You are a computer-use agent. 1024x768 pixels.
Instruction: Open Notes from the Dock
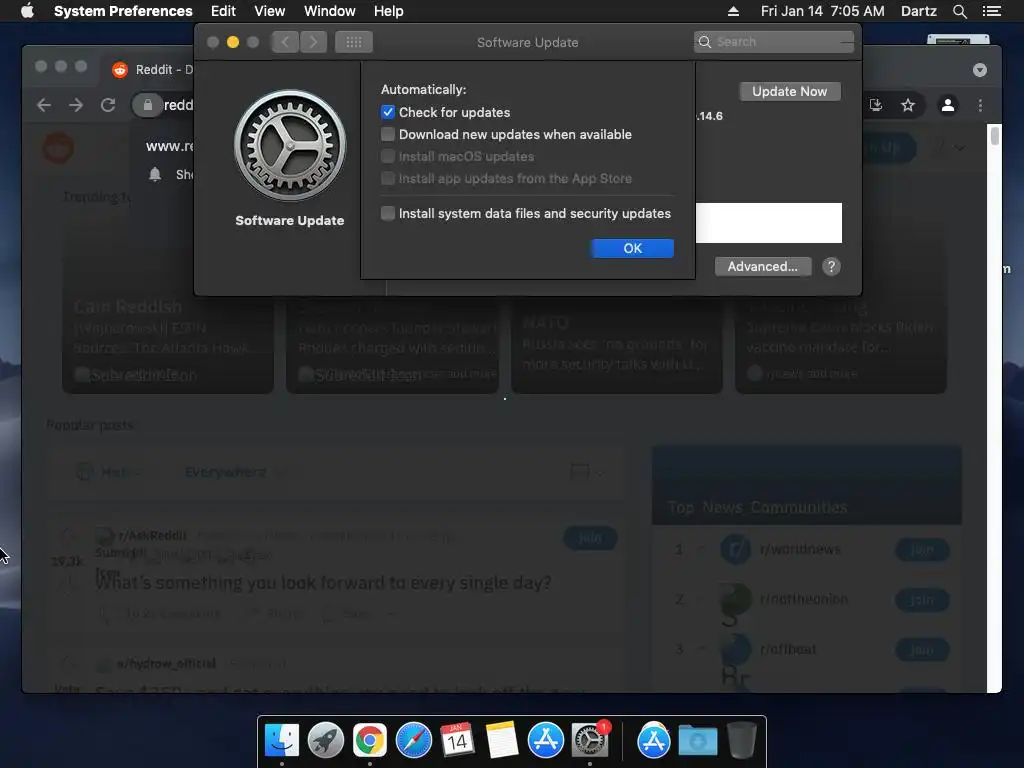point(502,740)
